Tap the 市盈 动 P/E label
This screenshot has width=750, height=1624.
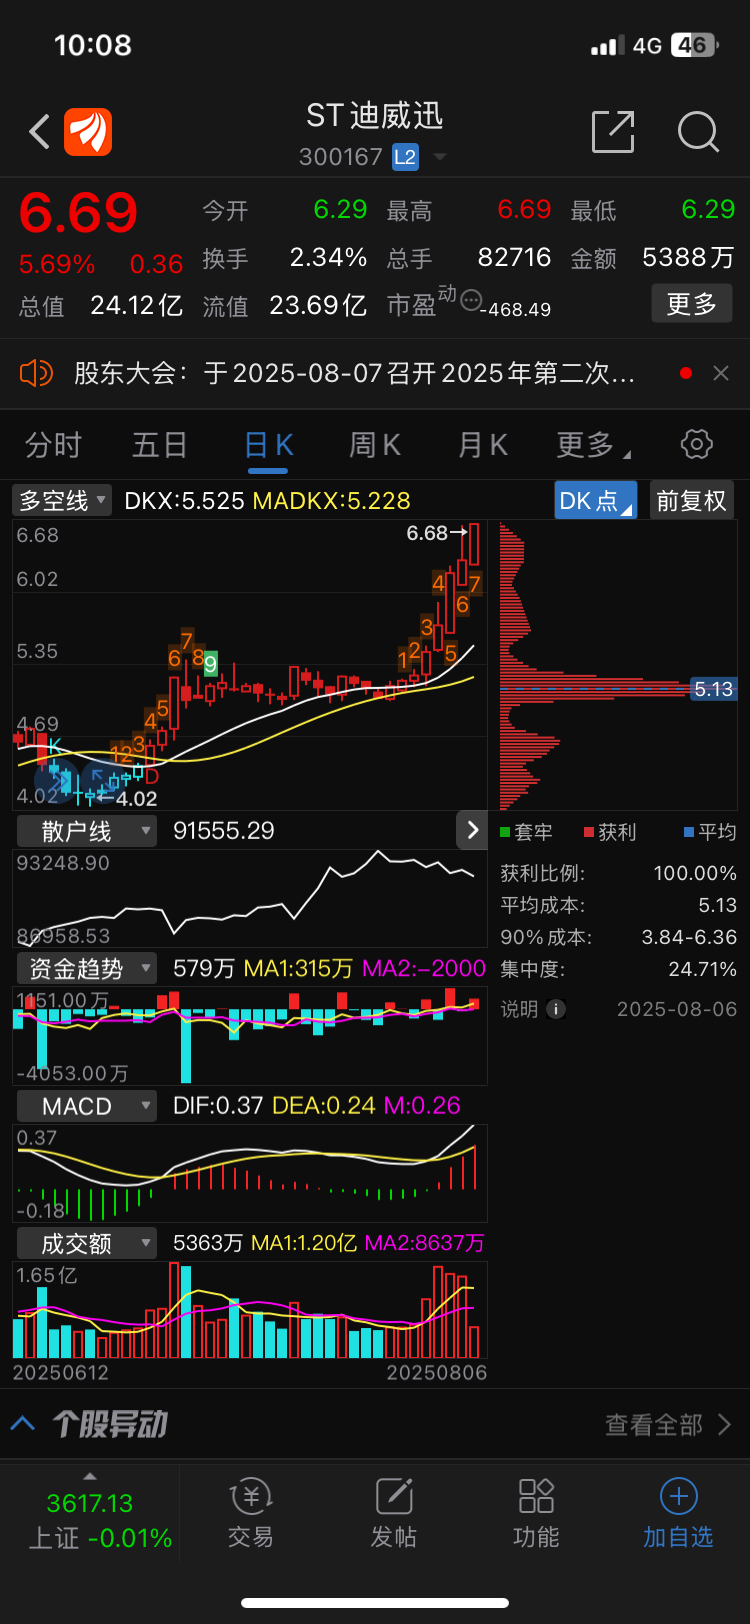[x=422, y=302]
